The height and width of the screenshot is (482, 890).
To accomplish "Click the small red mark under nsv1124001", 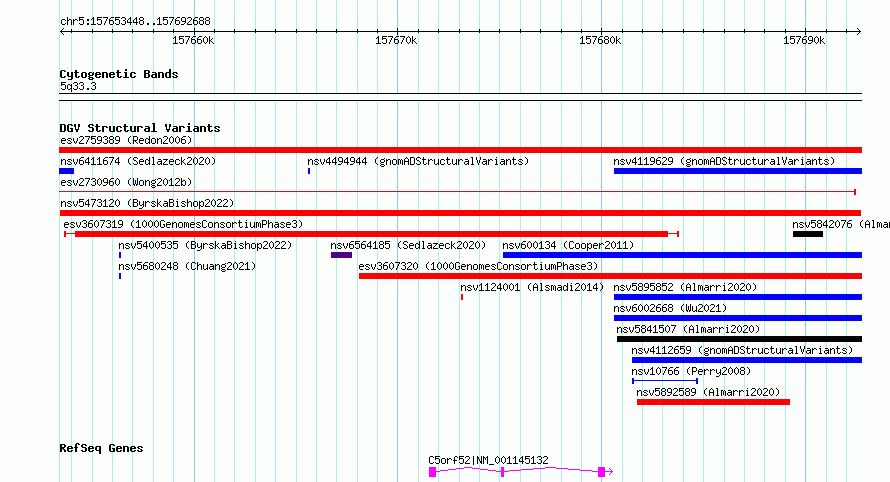I will pyautogui.click(x=462, y=297).
